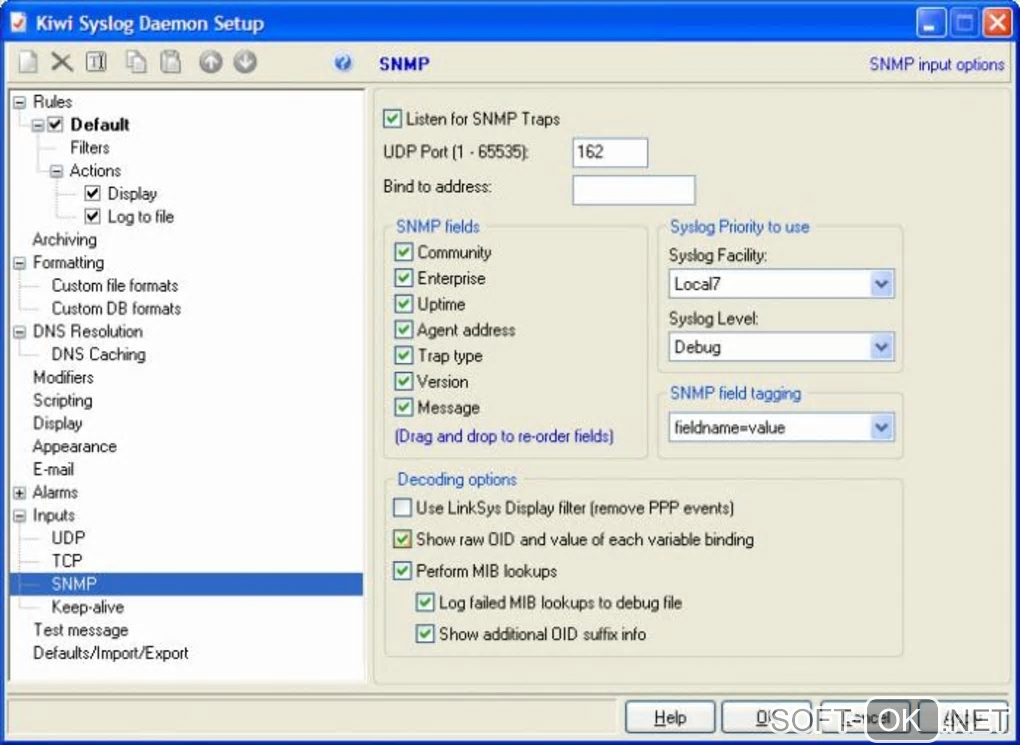Viewport: 1020px width, 745px height.
Task: Toggle the Default rule checkbox
Action: click(55, 124)
